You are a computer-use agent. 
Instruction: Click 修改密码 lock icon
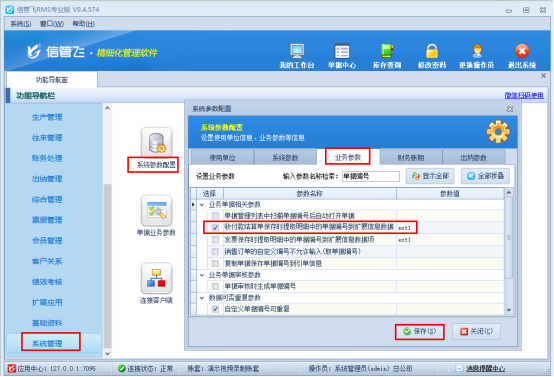432,51
